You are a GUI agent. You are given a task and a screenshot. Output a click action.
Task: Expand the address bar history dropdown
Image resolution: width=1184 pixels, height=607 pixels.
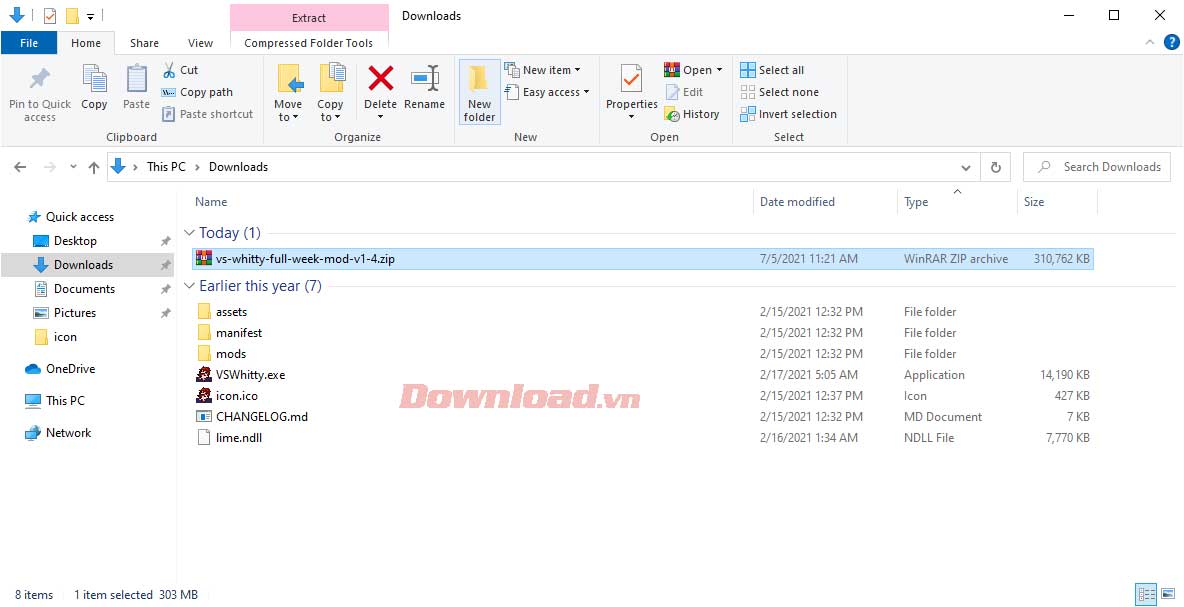pyautogui.click(x=966, y=168)
